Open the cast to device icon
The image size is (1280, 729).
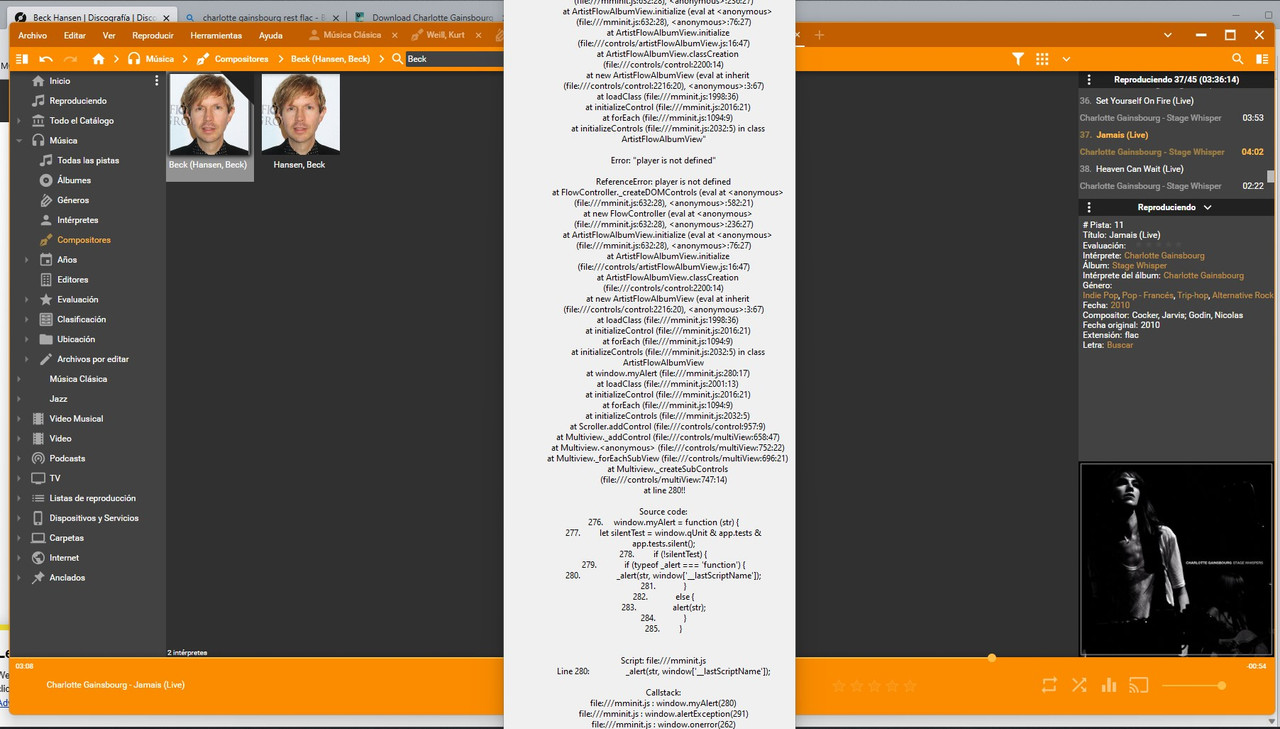point(1138,685)
